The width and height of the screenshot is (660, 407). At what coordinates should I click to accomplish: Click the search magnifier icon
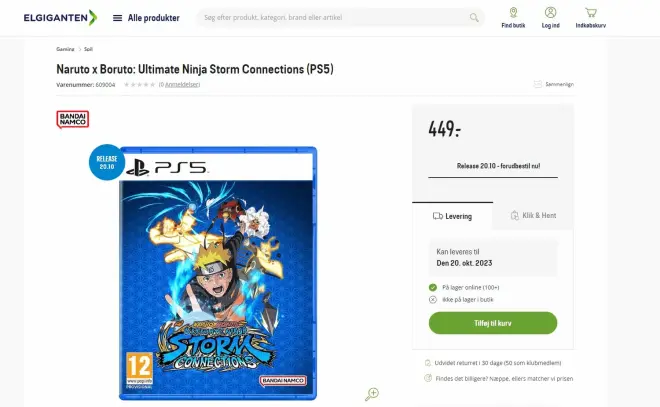[x=474, y=18]
